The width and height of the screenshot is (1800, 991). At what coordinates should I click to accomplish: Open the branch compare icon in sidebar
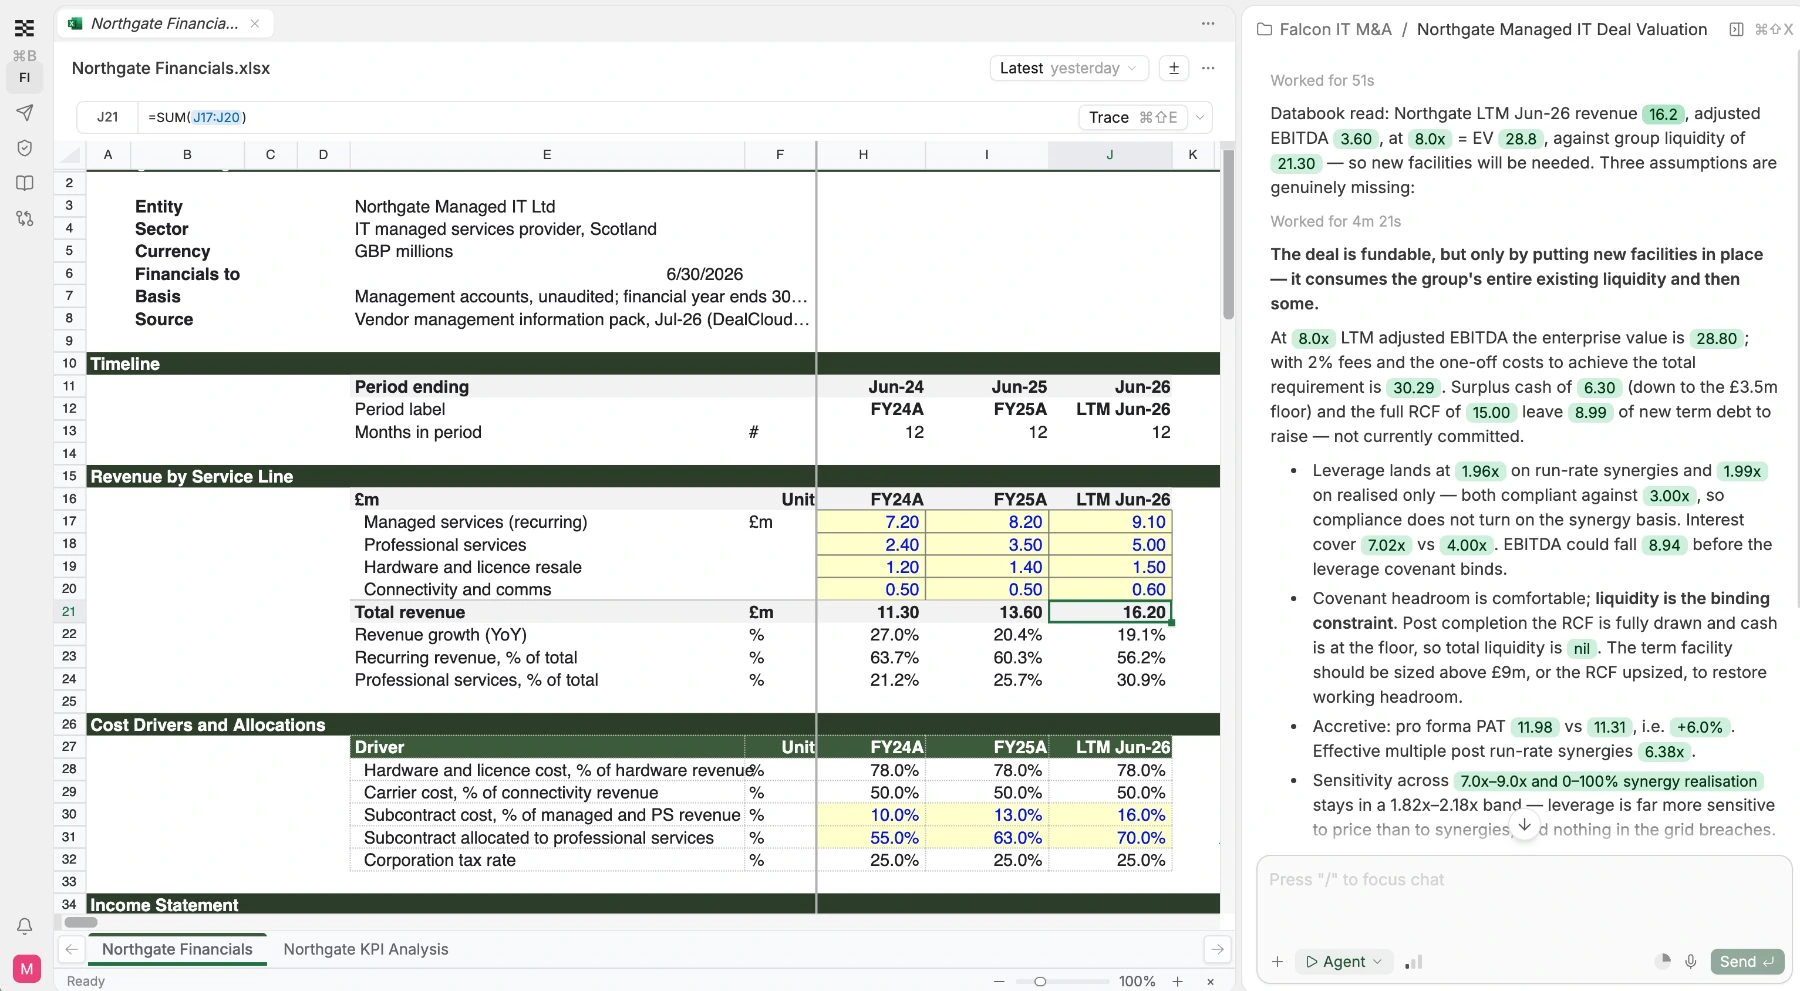(x=25, y=218)
